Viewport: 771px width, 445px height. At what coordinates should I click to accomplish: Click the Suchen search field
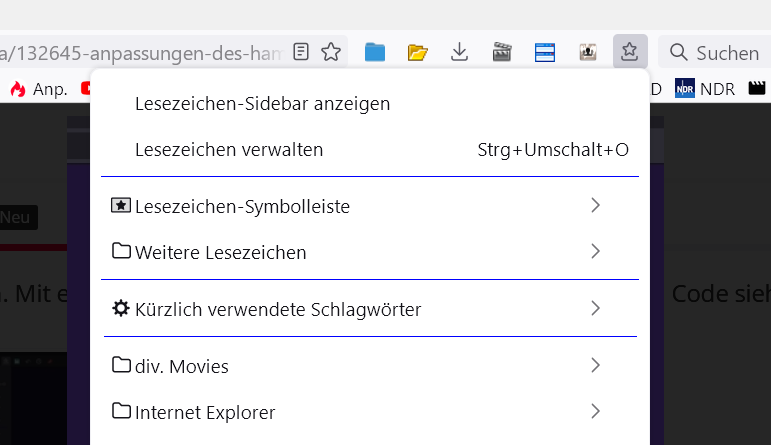(714, 52)
